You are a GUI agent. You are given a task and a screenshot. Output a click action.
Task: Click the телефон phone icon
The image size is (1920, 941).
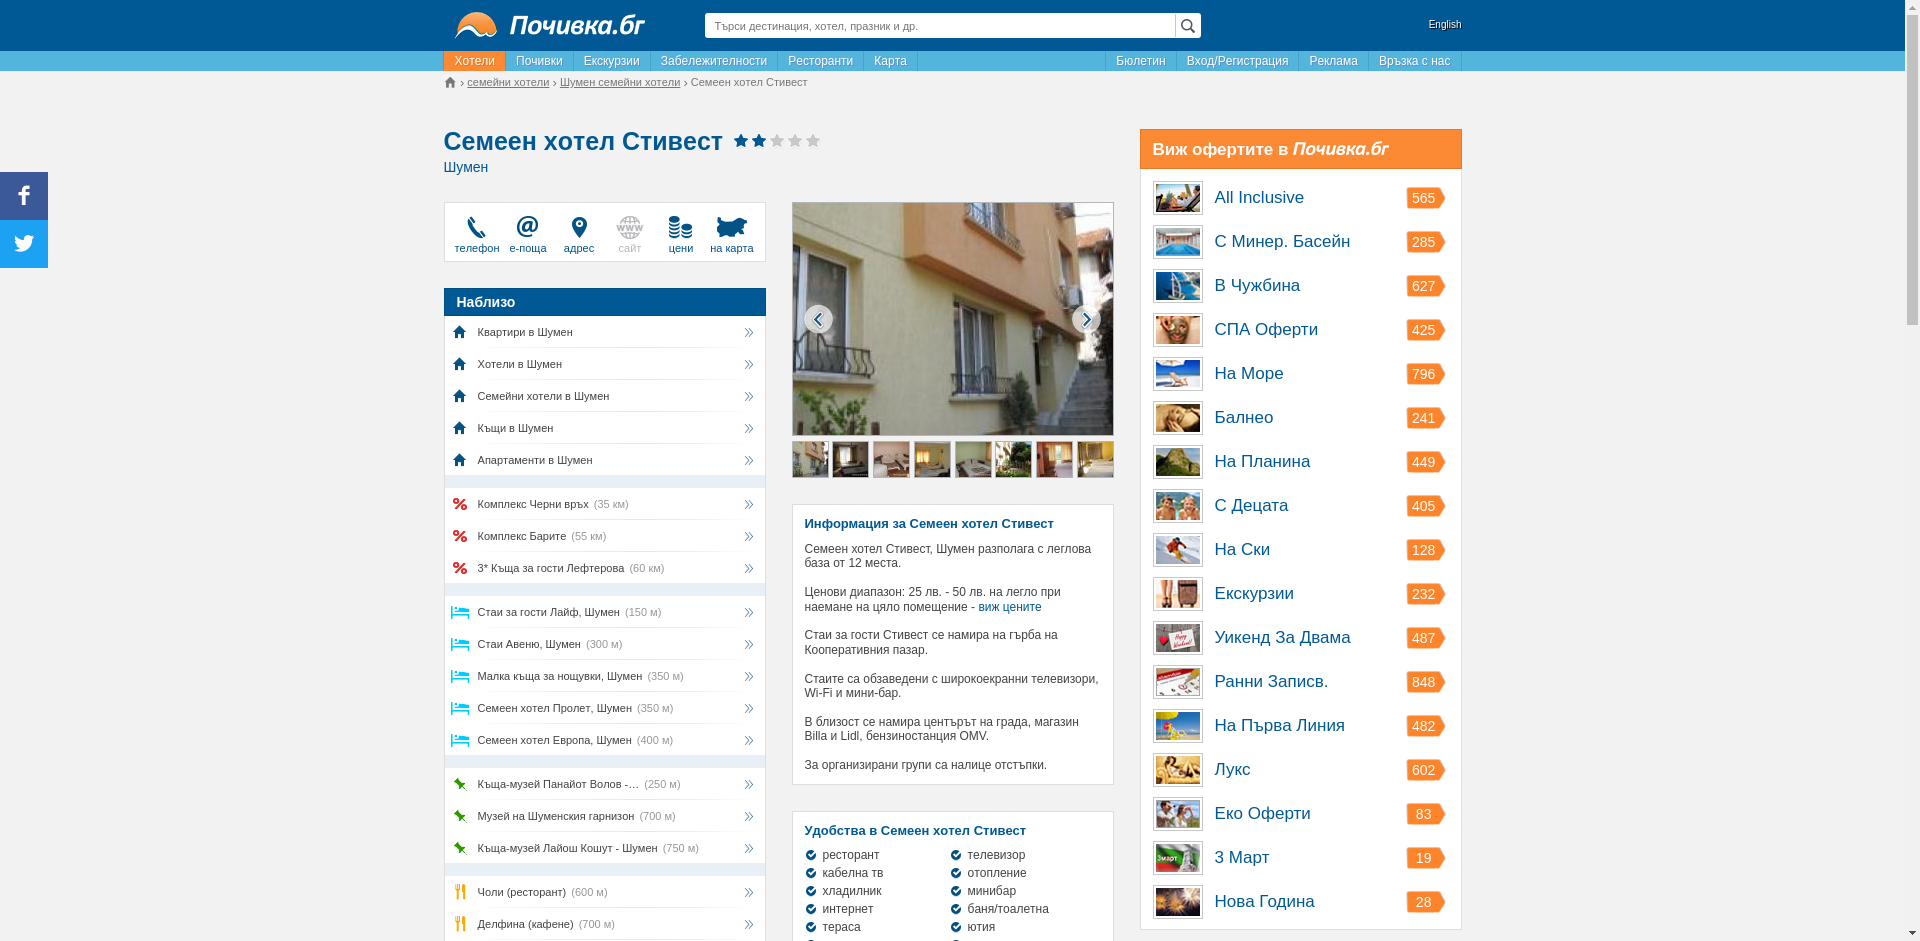(x=476, y=229)
